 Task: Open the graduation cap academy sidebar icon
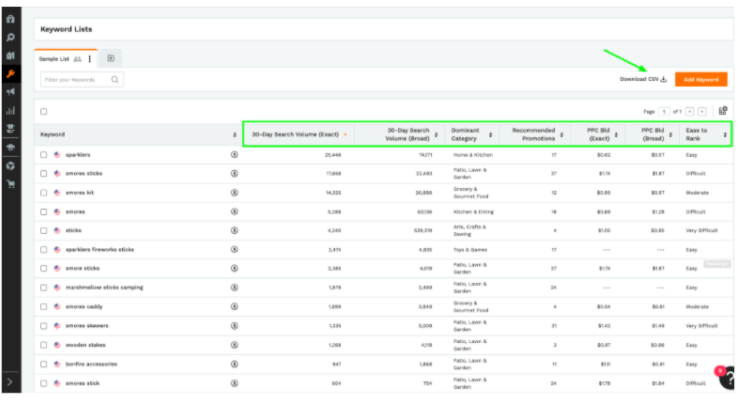pyautogui.click(x=10, y=148)
